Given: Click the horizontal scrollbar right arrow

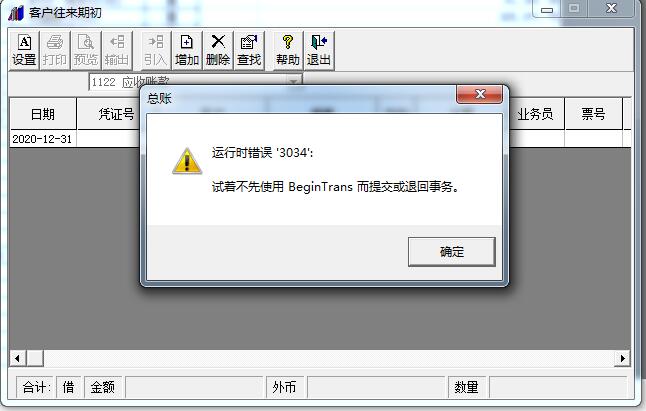Looking at the screenshot, I should (x=623, y=358).
